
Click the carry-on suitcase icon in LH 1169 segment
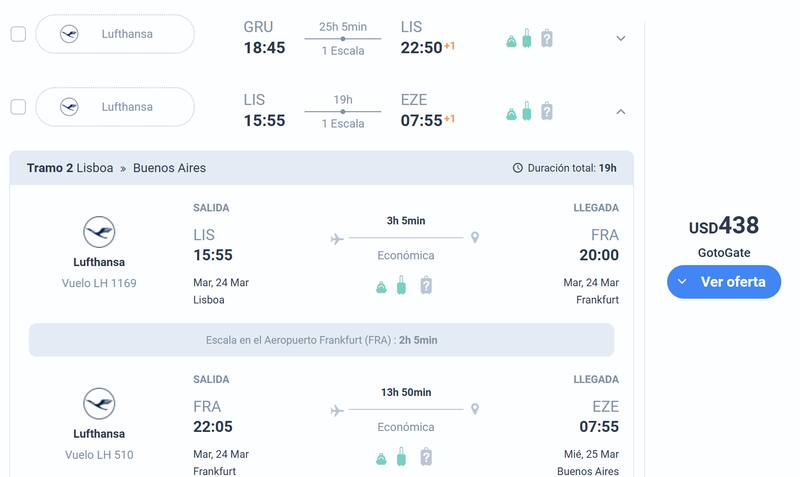coord(401,285)
